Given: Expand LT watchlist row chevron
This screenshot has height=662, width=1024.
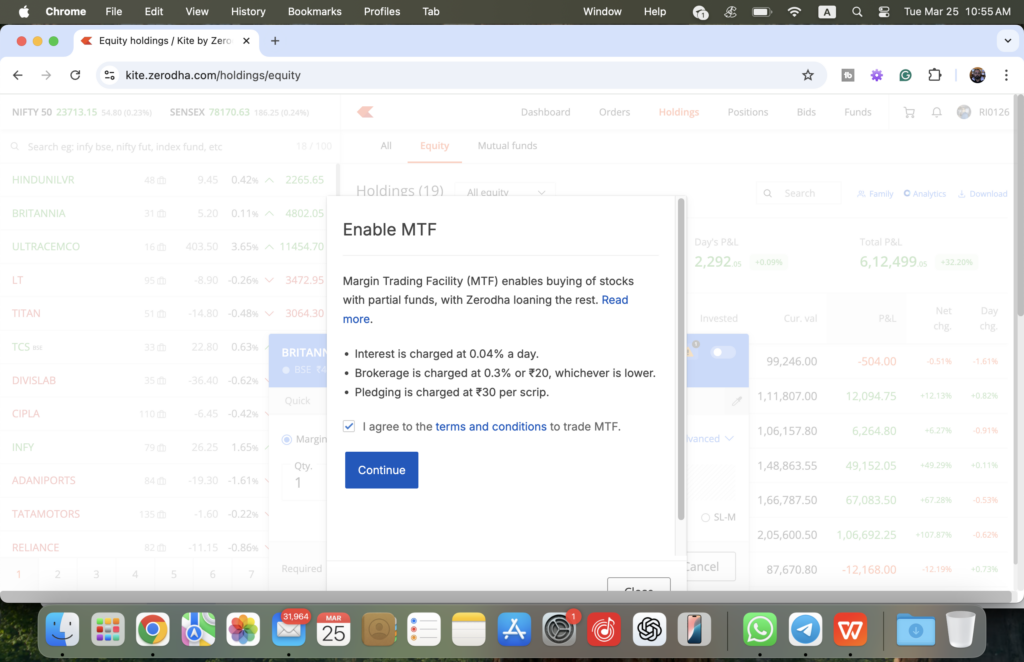Looking at the screenshot, I should tap(269, 280).
